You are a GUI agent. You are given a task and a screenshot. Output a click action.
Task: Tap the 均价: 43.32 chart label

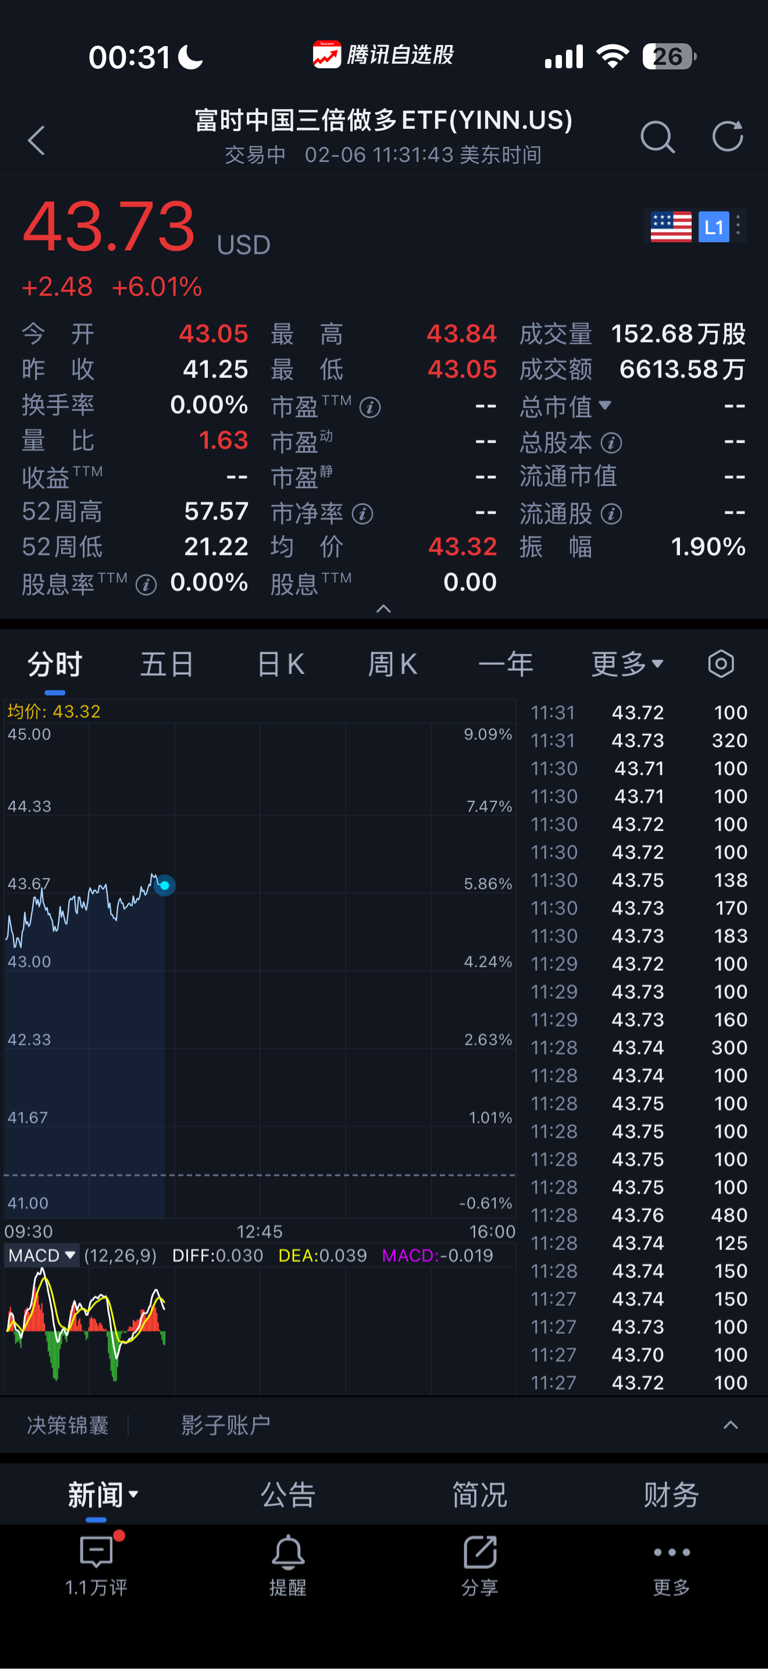tap(54, 711)
